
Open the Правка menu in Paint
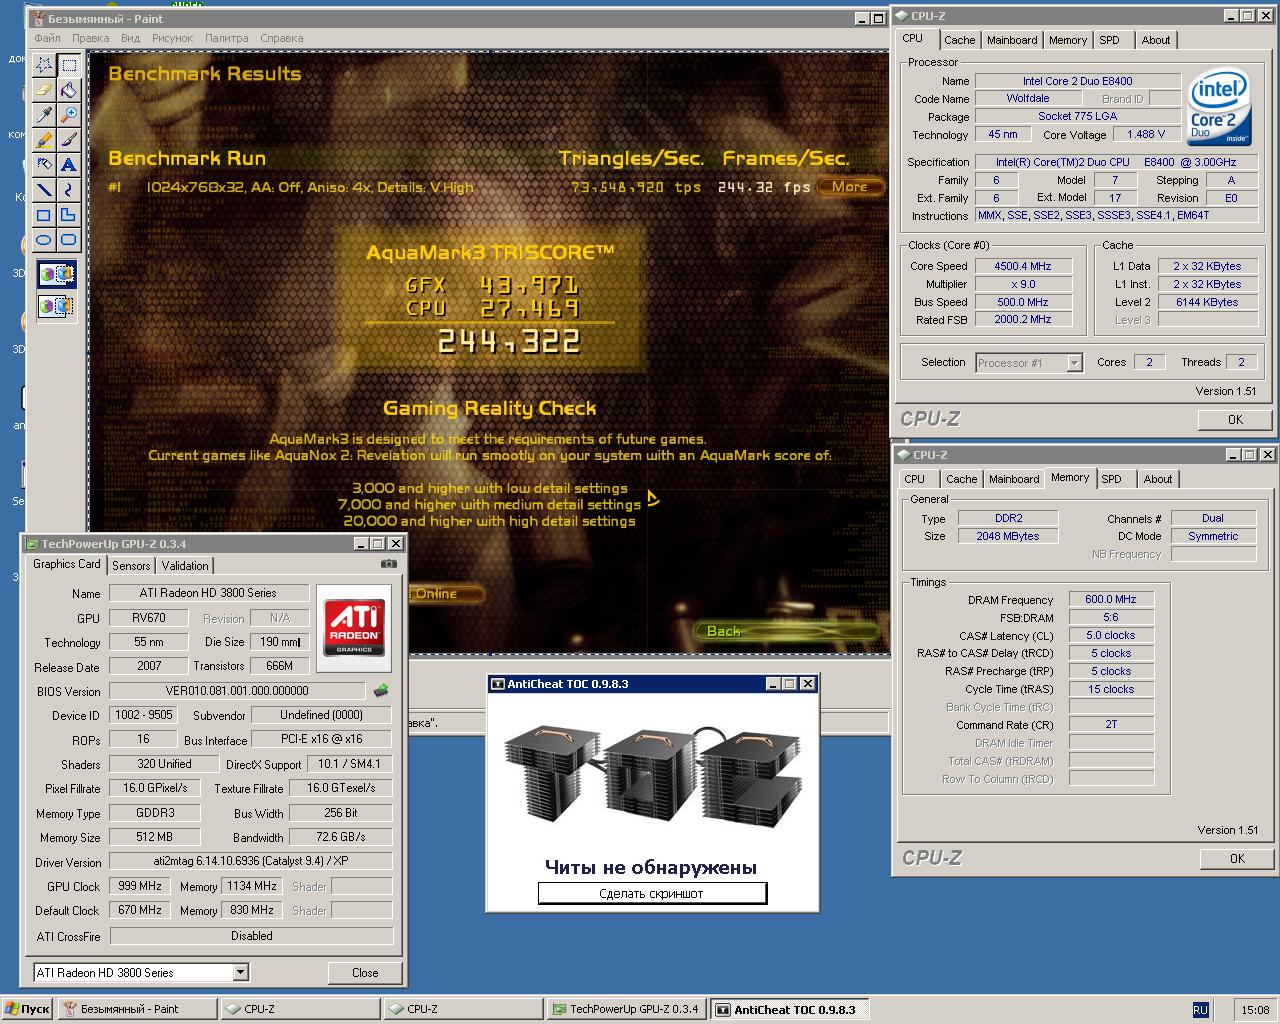(x=91, y=38)
